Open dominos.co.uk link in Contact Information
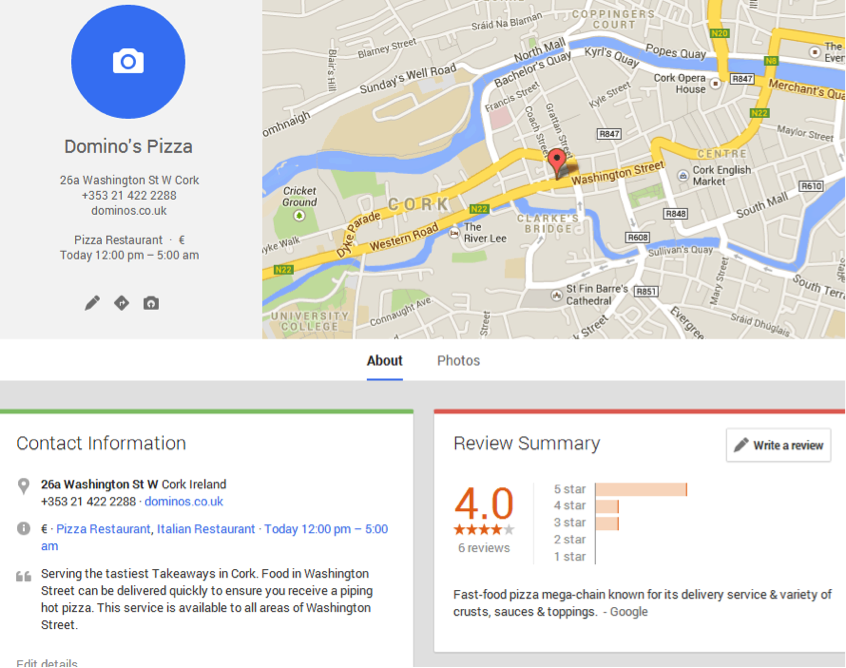This screenshot has height=668, width=846. click(184, 501)
